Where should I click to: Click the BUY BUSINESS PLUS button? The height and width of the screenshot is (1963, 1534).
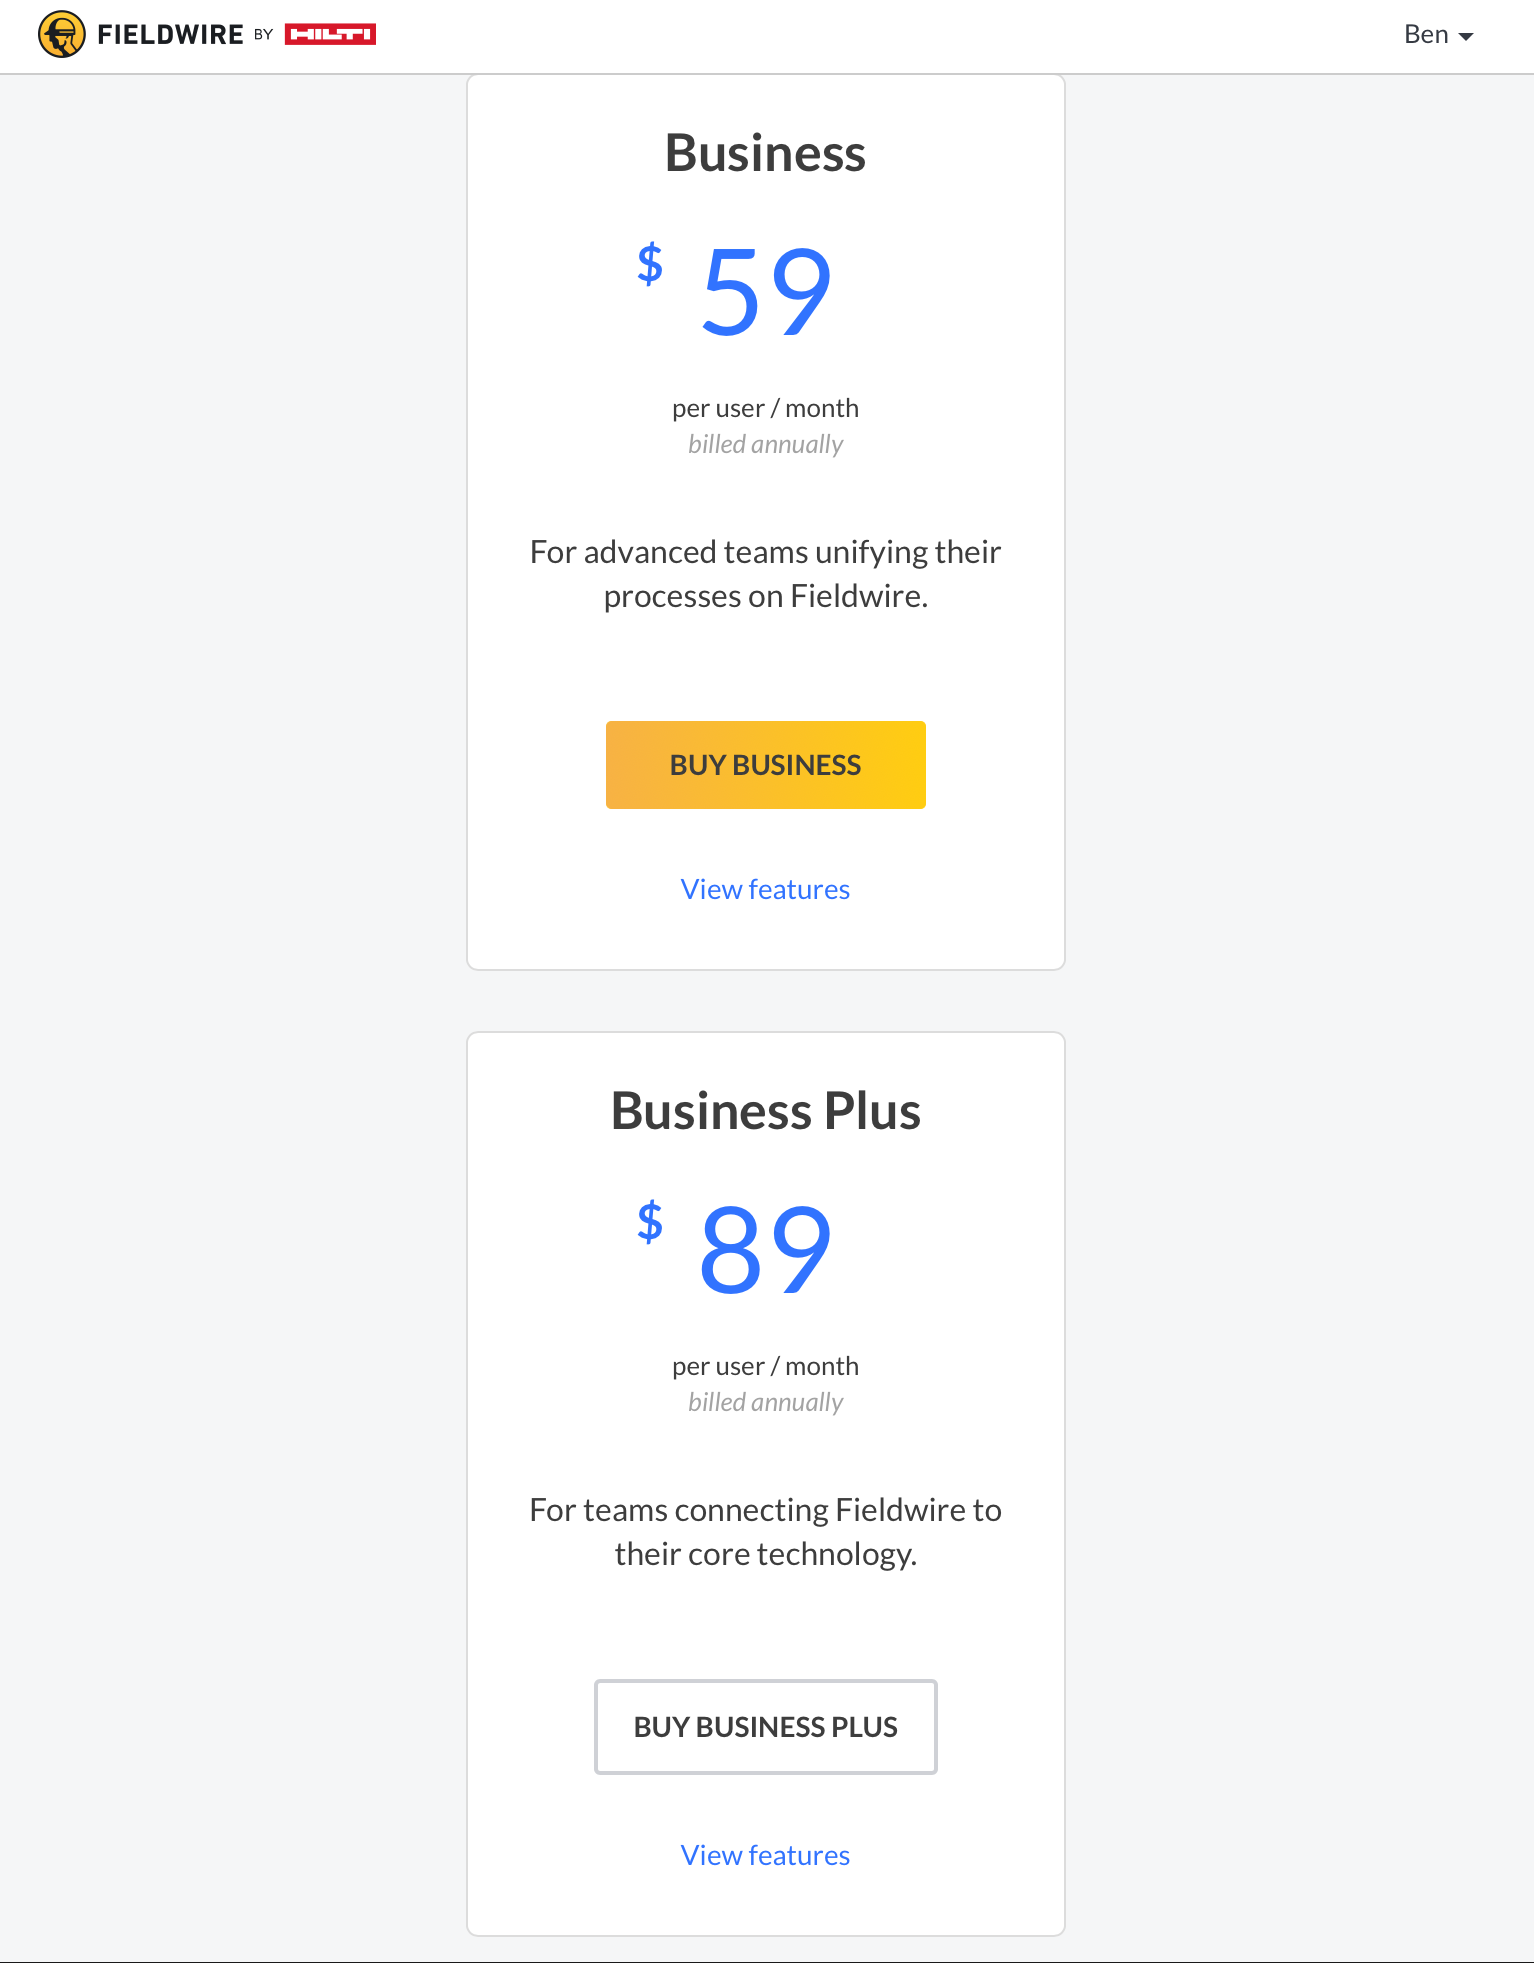point(766,1727)
